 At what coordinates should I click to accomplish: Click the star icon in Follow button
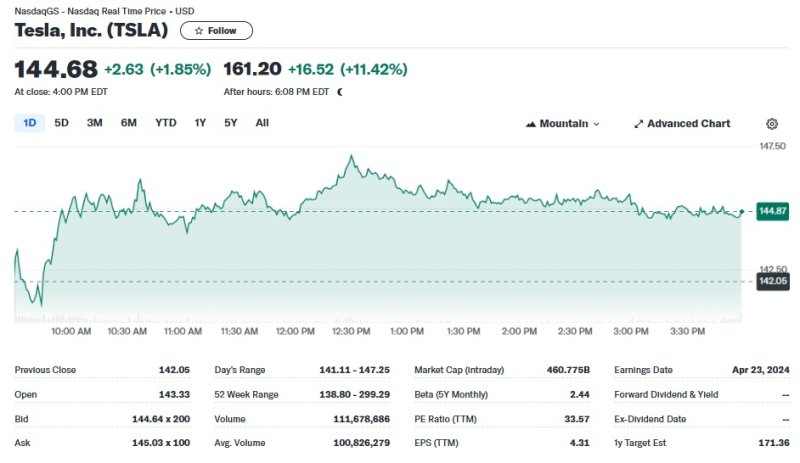198,31
